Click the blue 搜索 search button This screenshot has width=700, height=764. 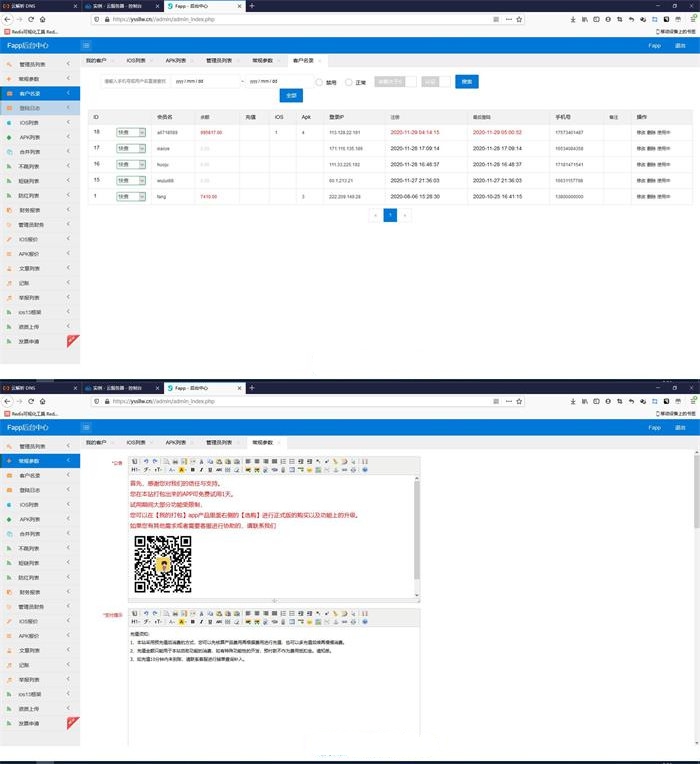467,82
